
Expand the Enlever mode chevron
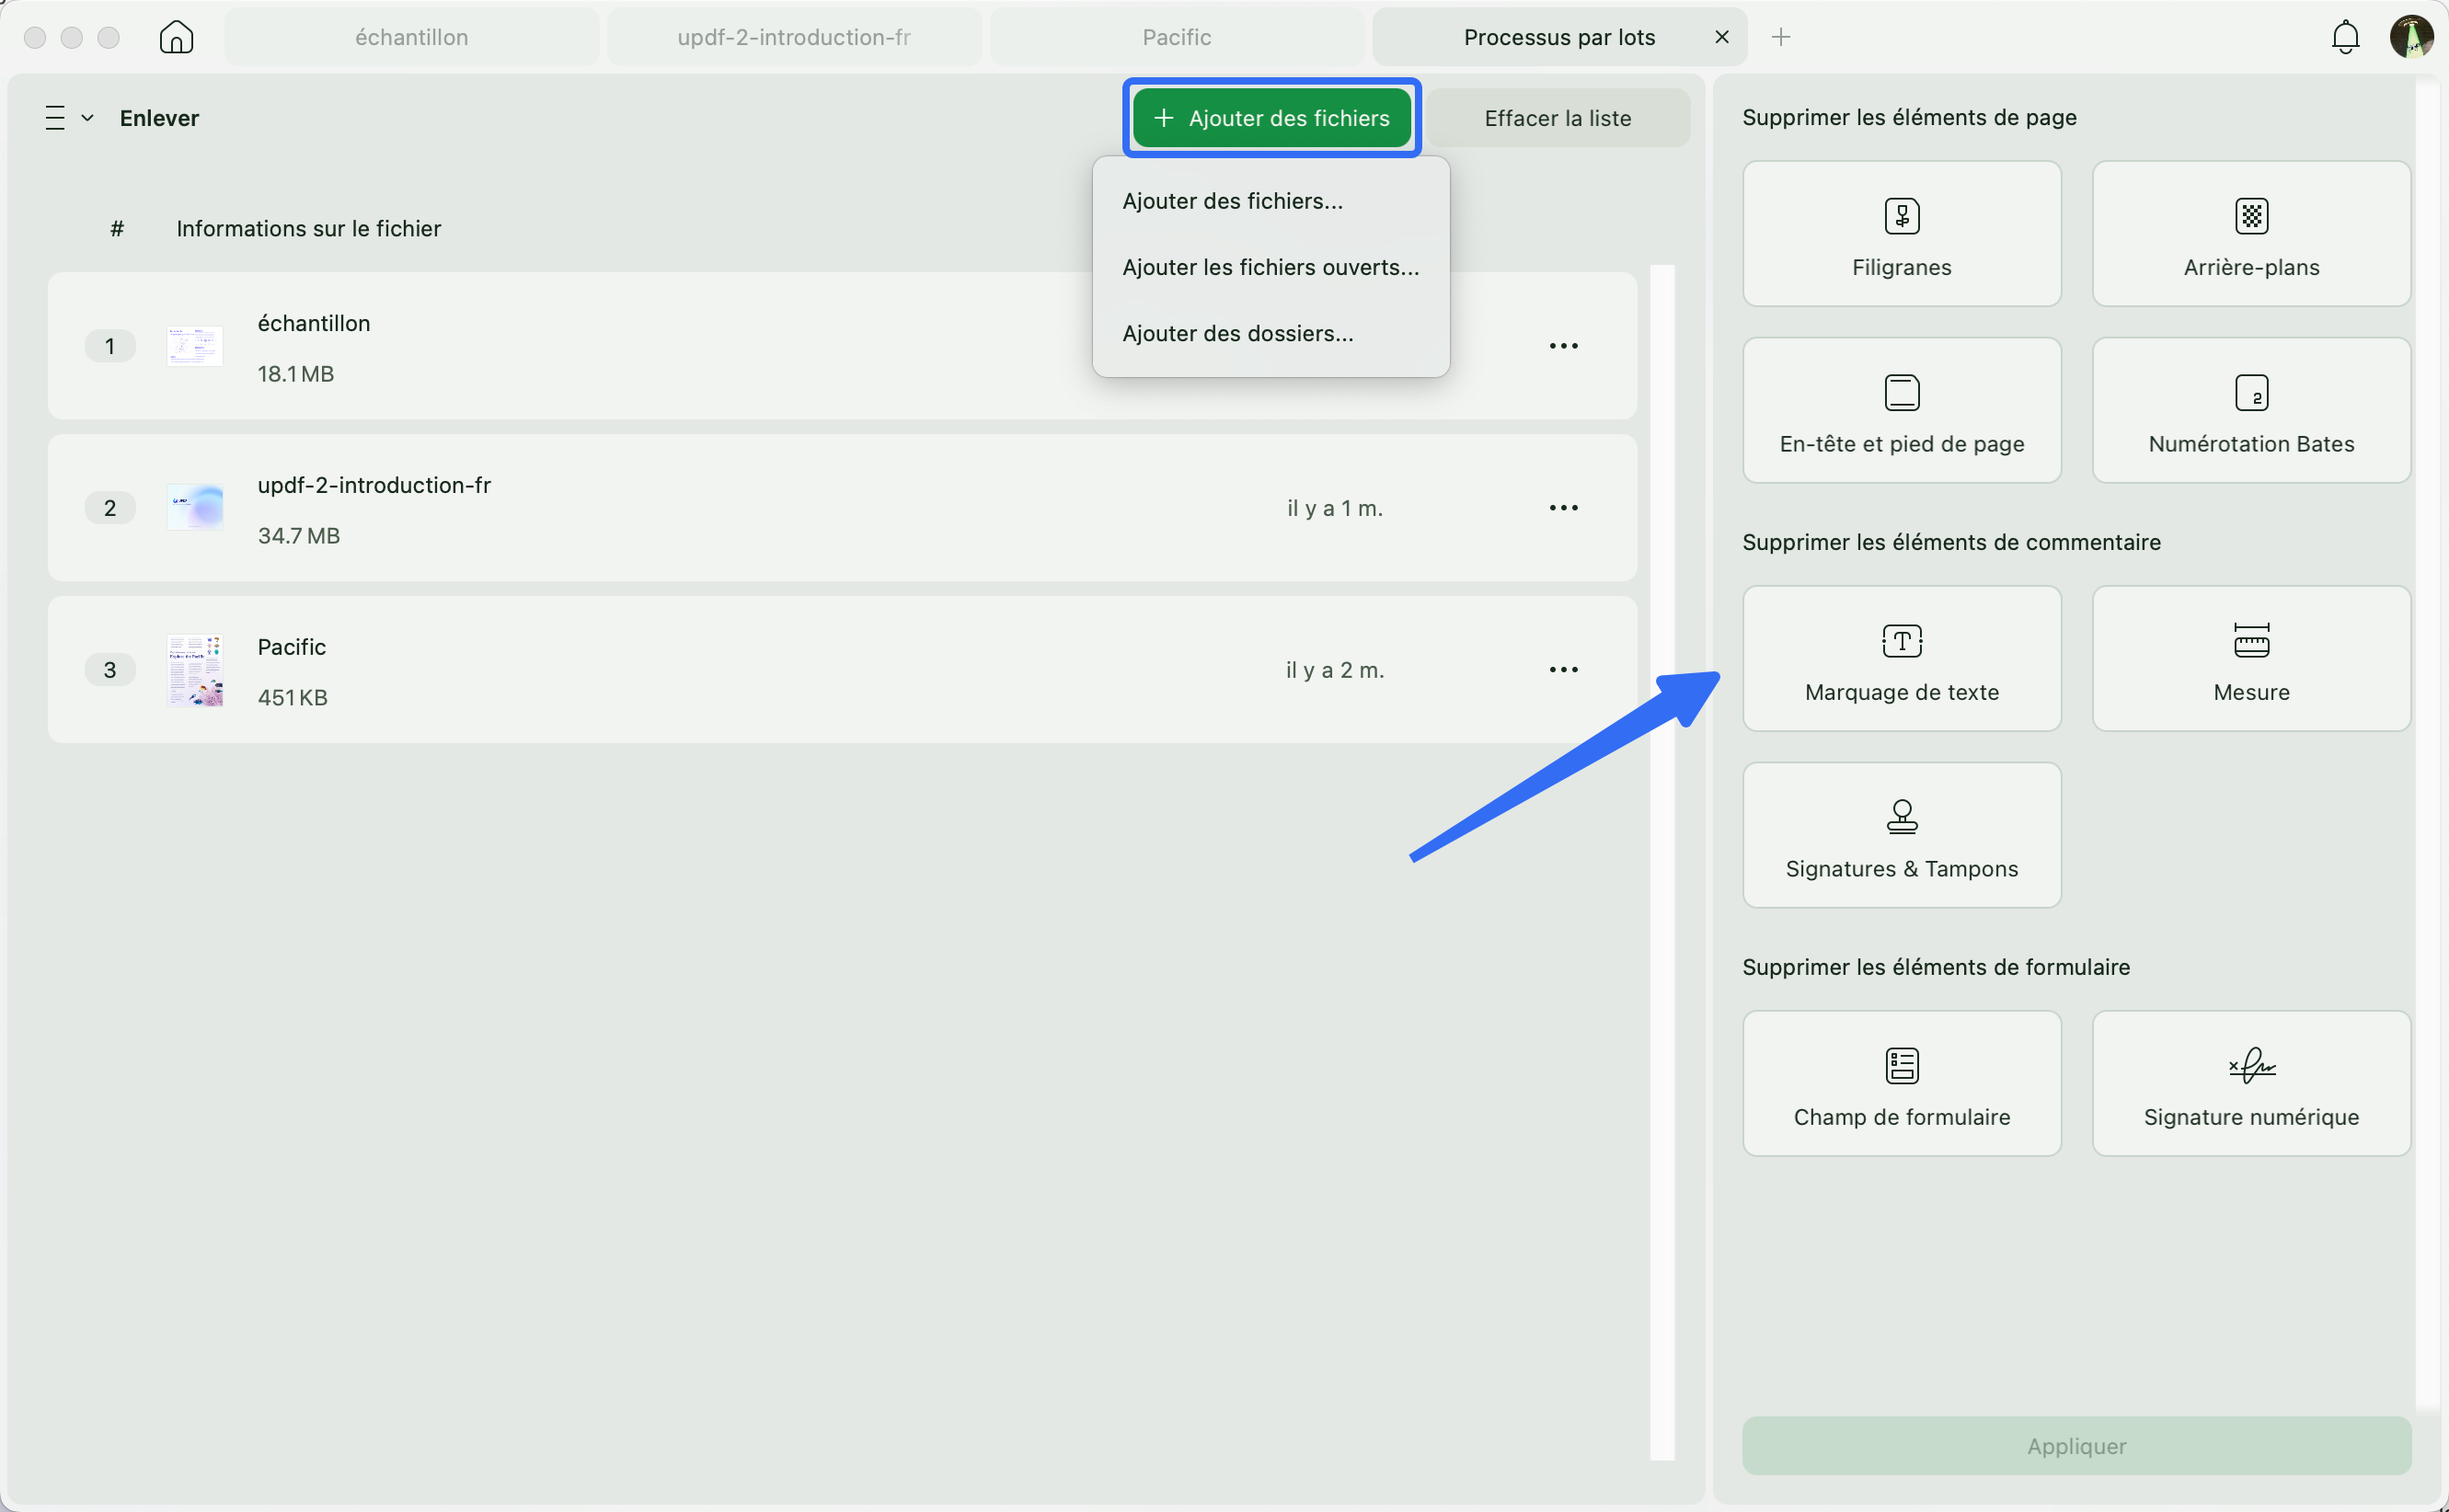(88, 118)
